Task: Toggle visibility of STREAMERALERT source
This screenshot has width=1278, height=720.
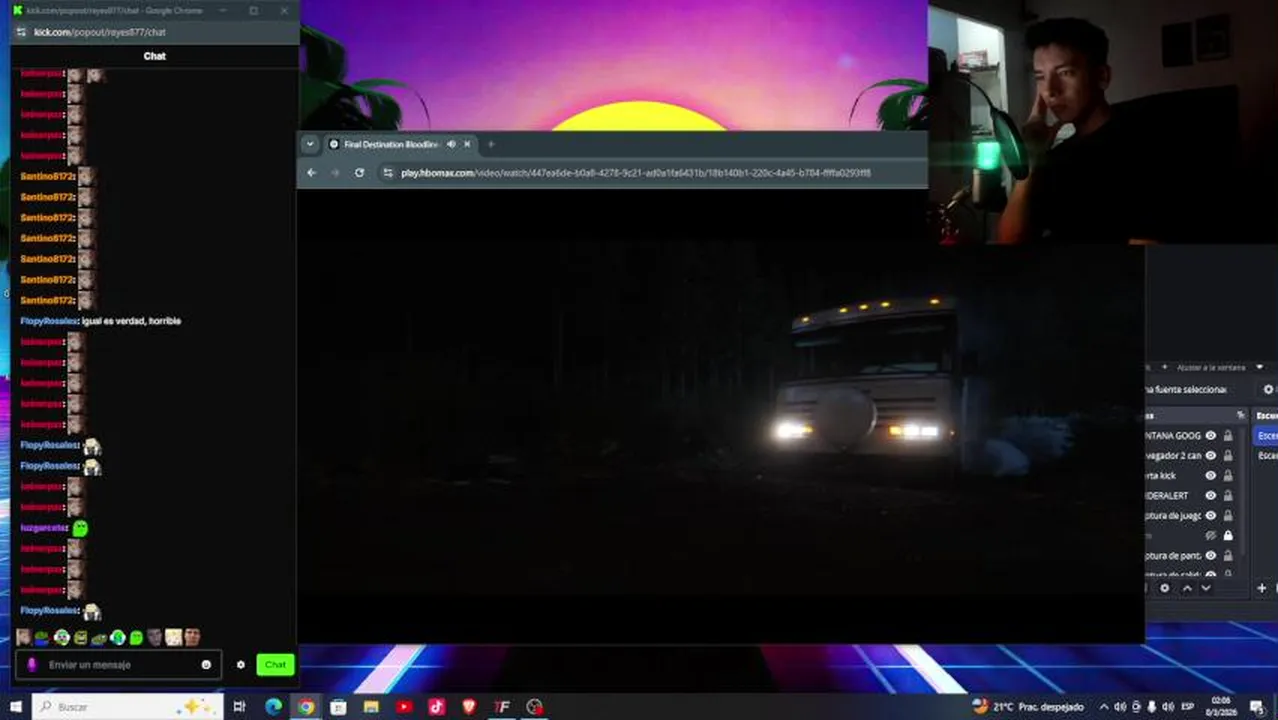Action: click(x=1211, y=496)
